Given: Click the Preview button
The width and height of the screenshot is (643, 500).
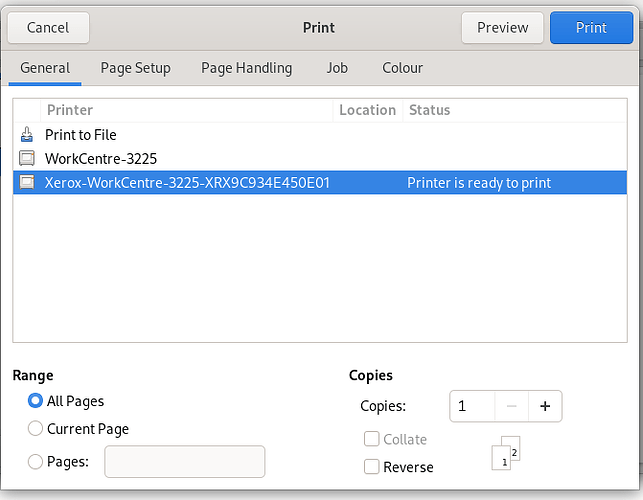Looking at the screenshot, I should [502, 27].
